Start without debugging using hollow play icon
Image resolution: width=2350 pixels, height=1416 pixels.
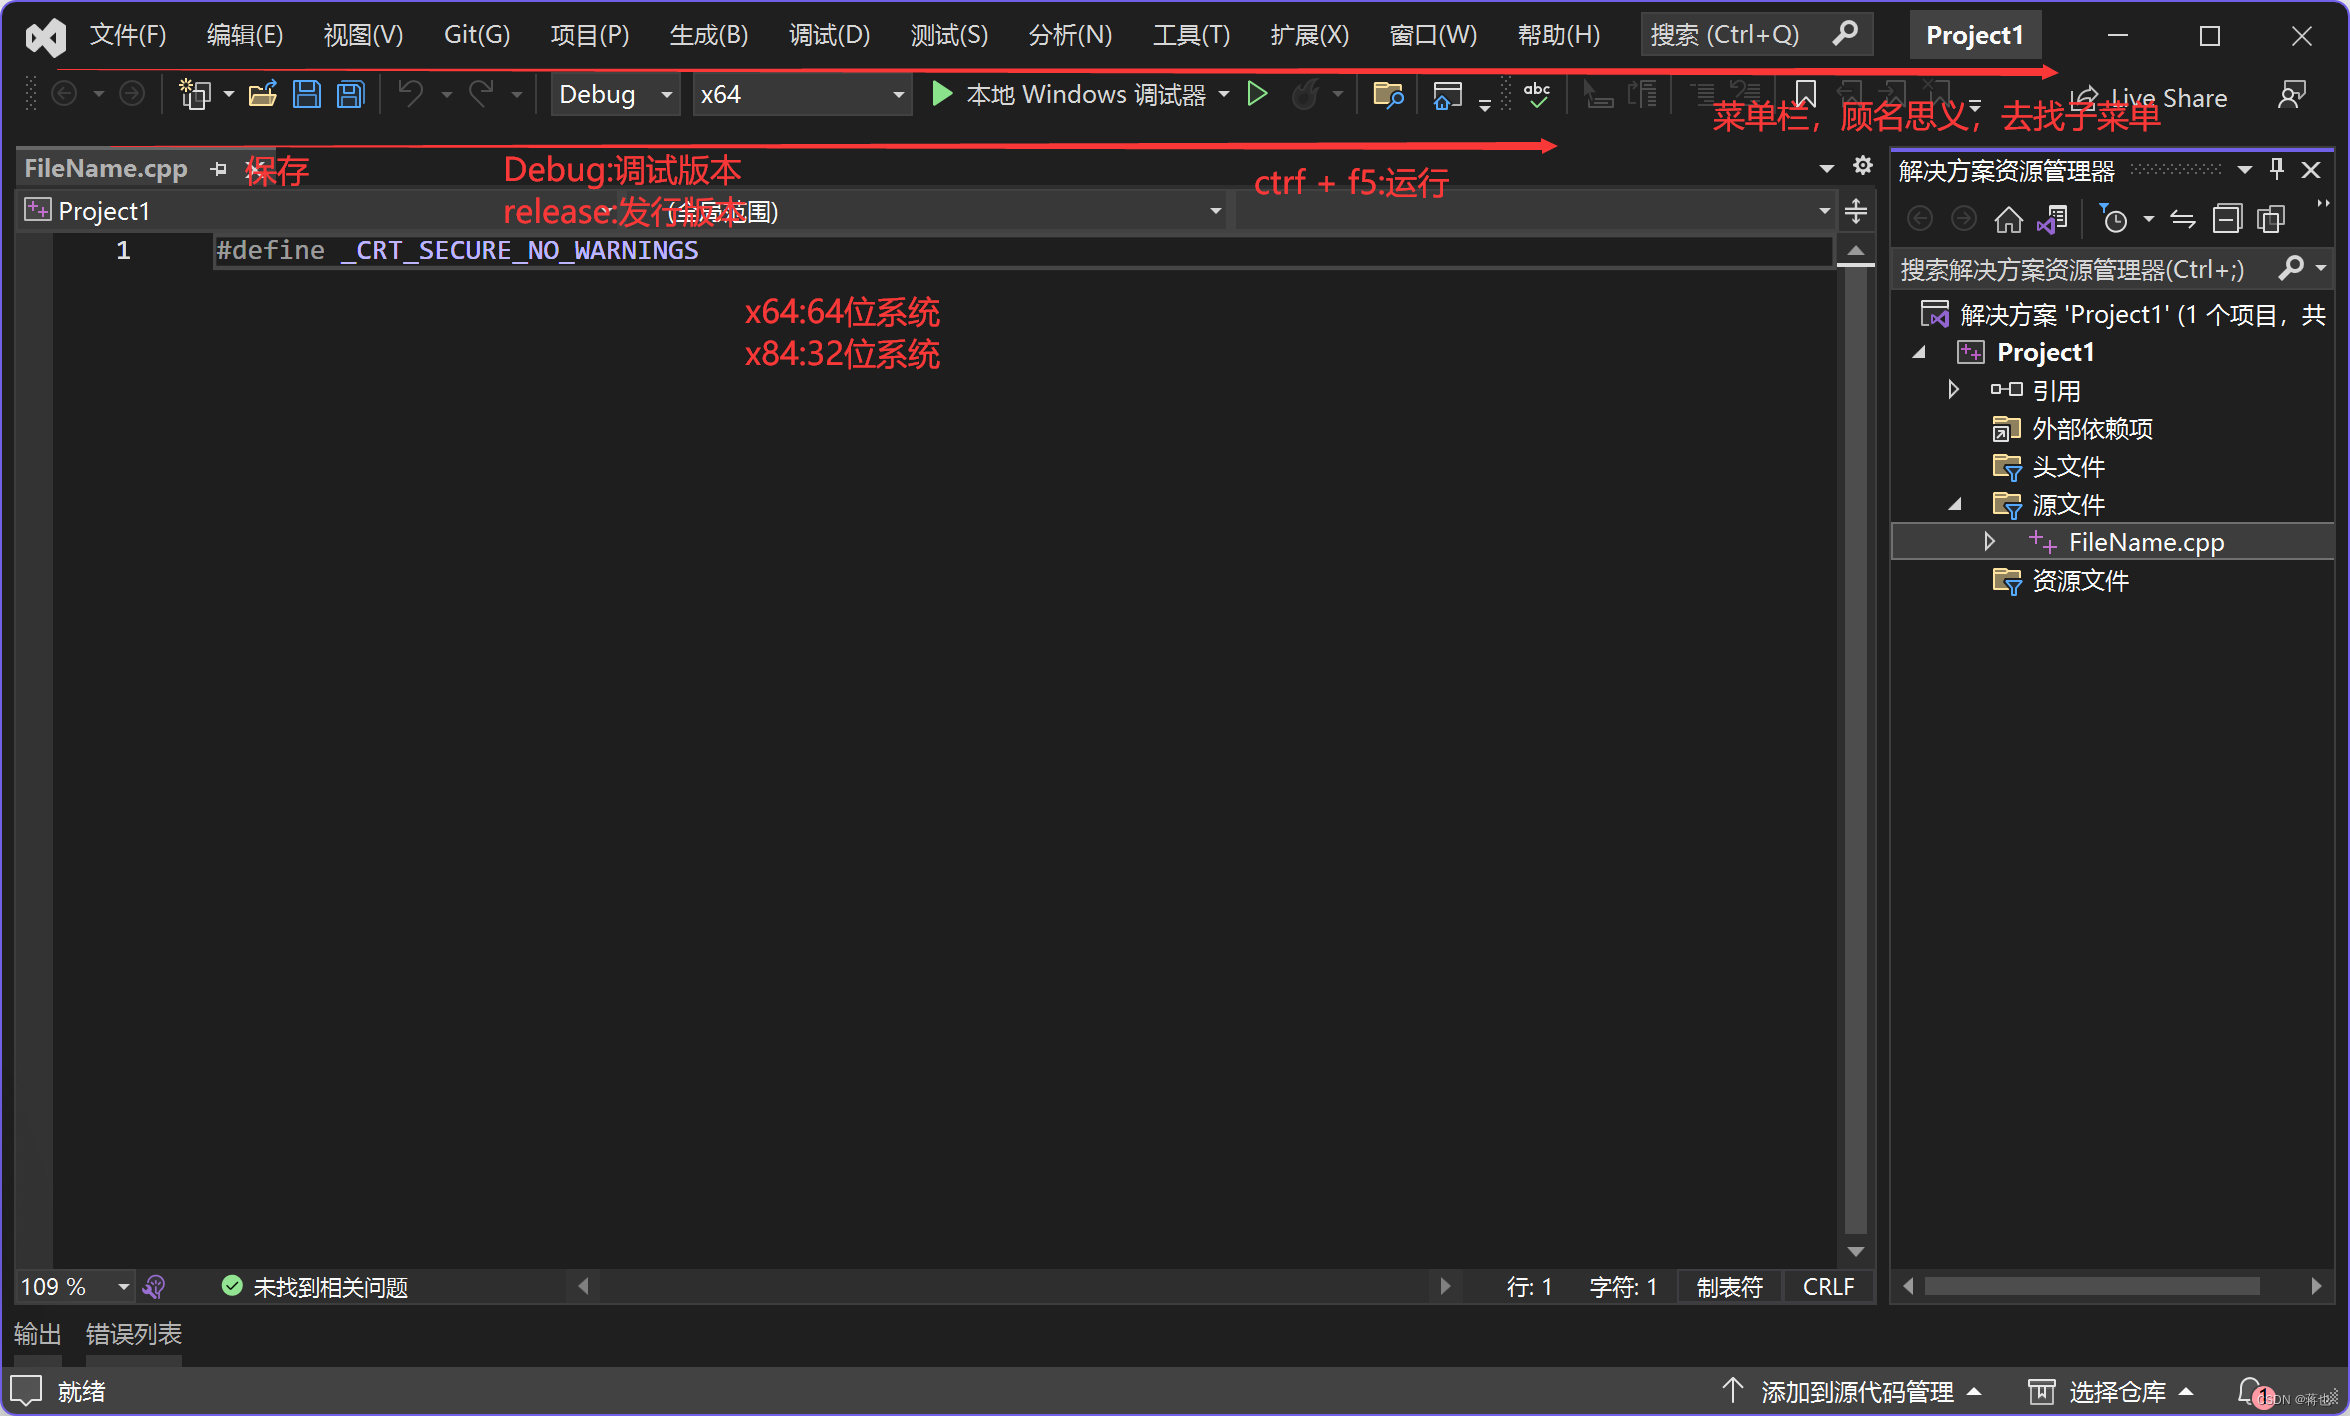click(x=1257, y=95)
